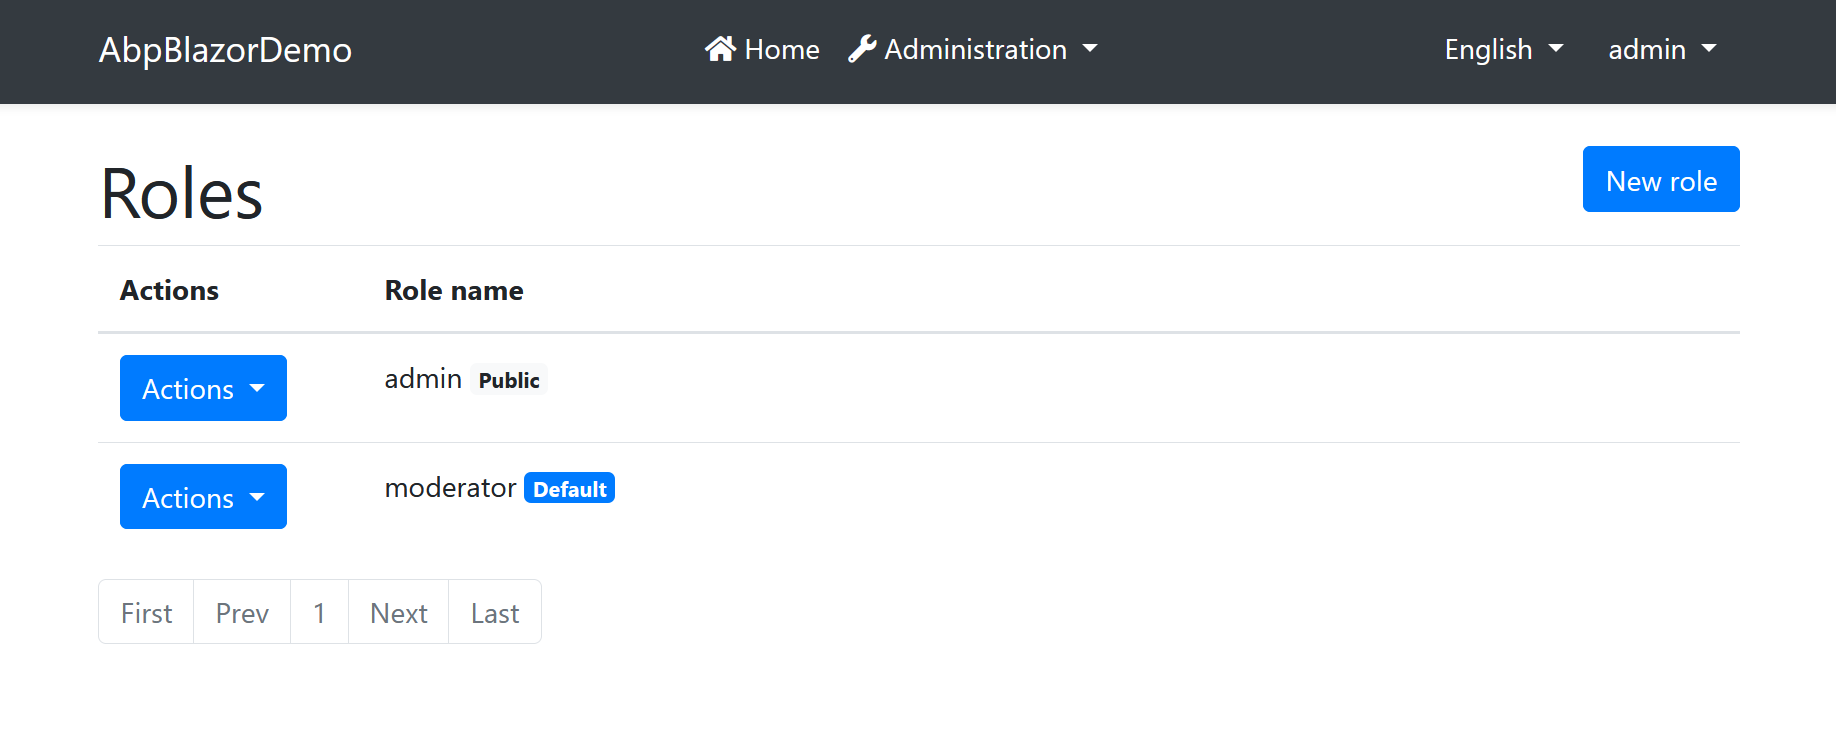
Task: Click the Prev pagination control
Action: (x=241, y=611)
